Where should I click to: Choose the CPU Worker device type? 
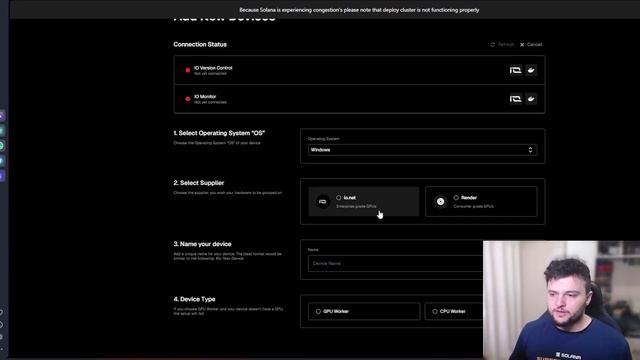(454, 311)
